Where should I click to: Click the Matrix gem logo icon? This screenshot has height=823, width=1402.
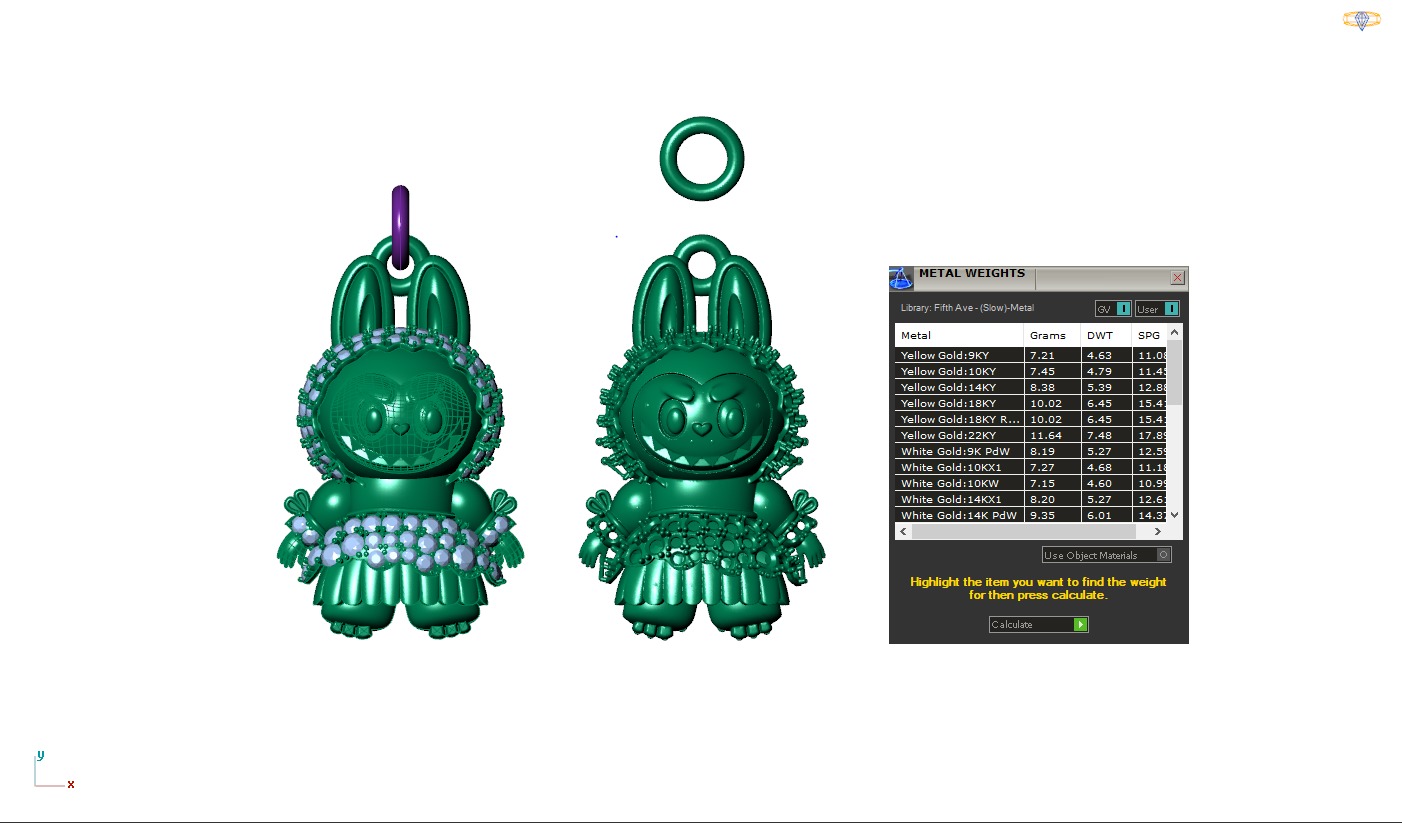click(1361, 20)
